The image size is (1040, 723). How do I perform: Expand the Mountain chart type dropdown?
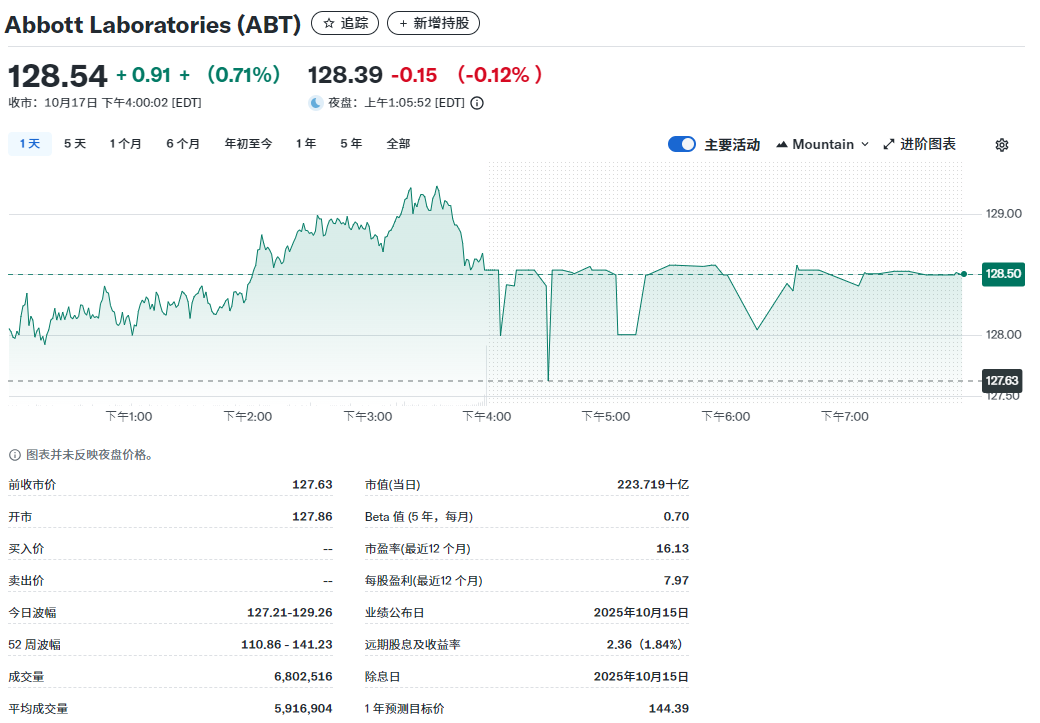pos(822,145)
